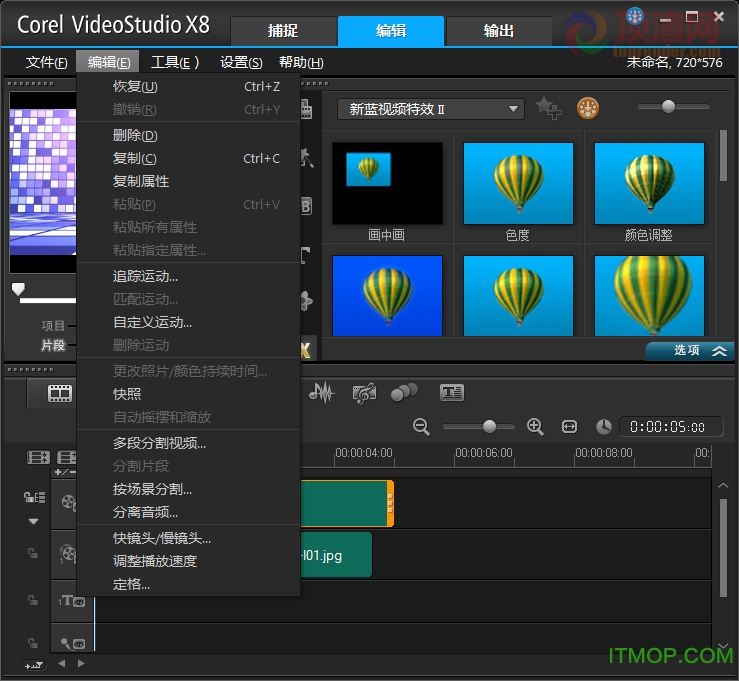The image size is (739, 681).
Task: Click the zoom in magnifier on timeline
Action: tap(535, 427)
